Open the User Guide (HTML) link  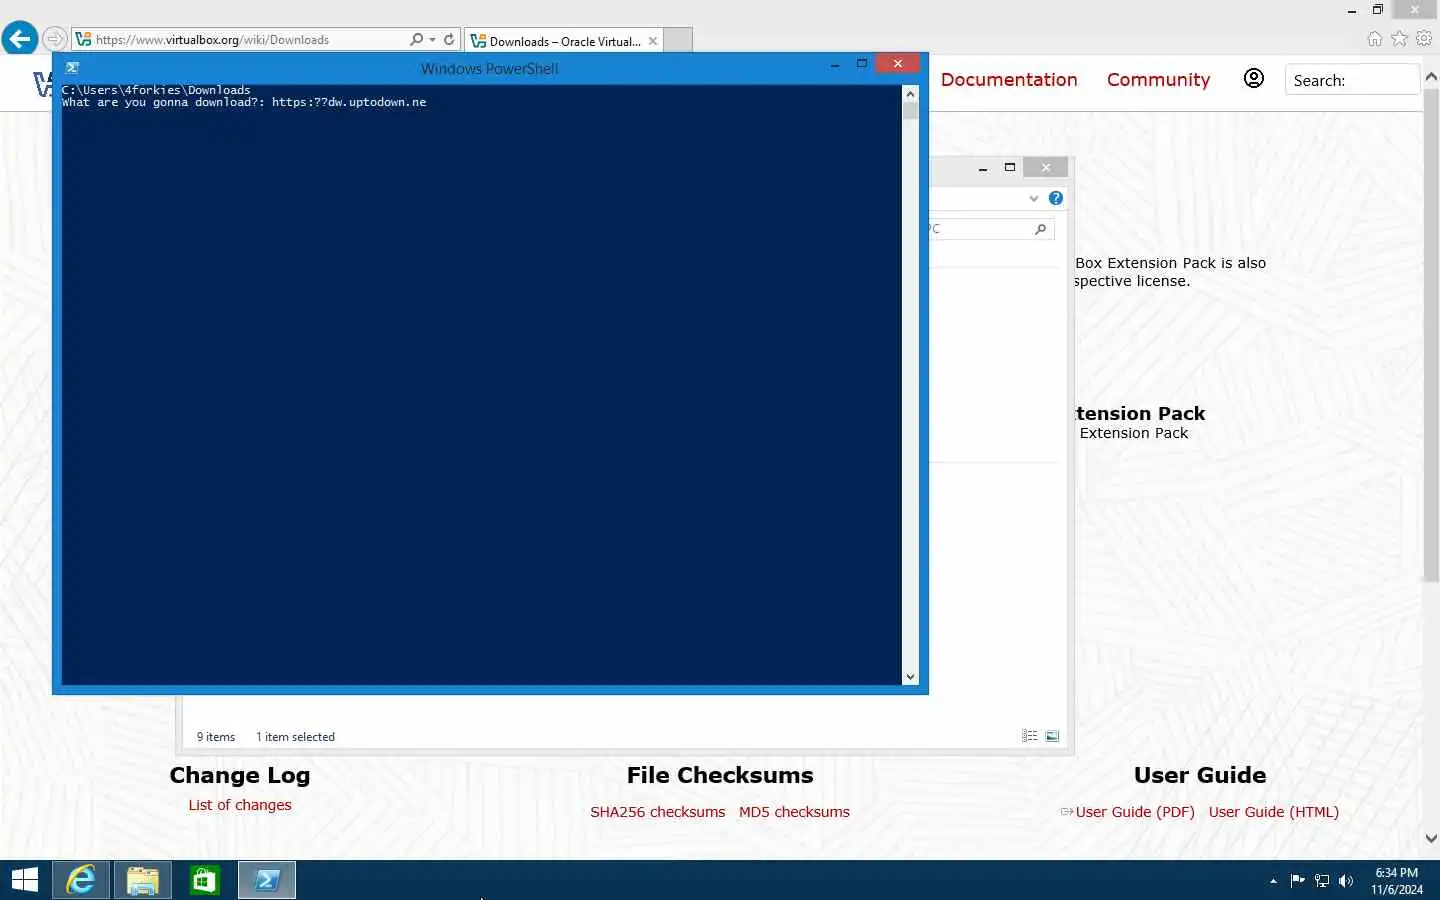(1273, 812)
